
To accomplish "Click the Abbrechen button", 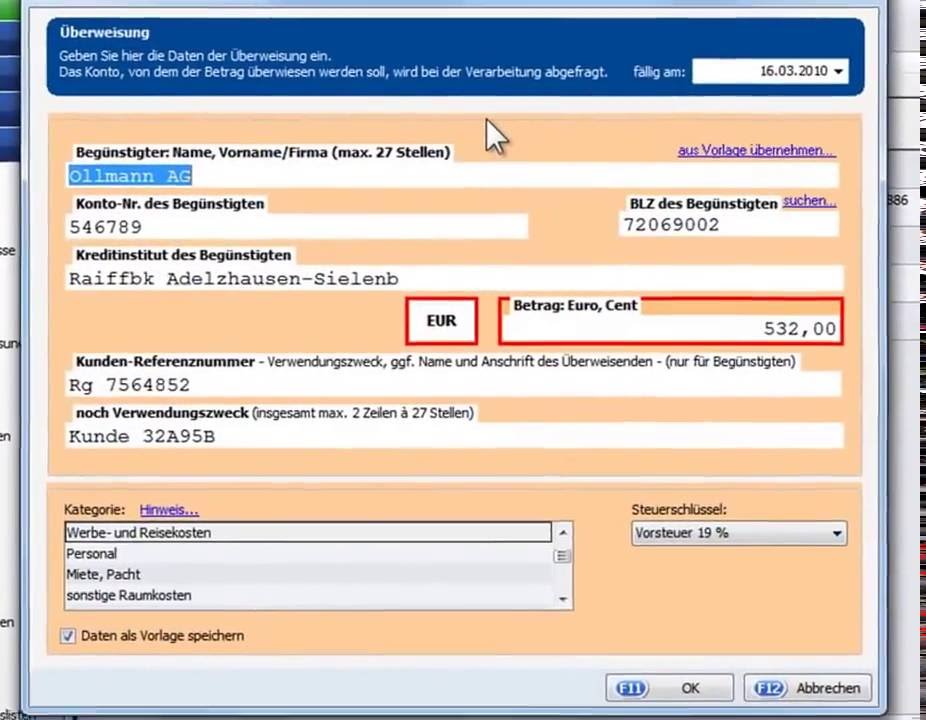I will [807, 688].
